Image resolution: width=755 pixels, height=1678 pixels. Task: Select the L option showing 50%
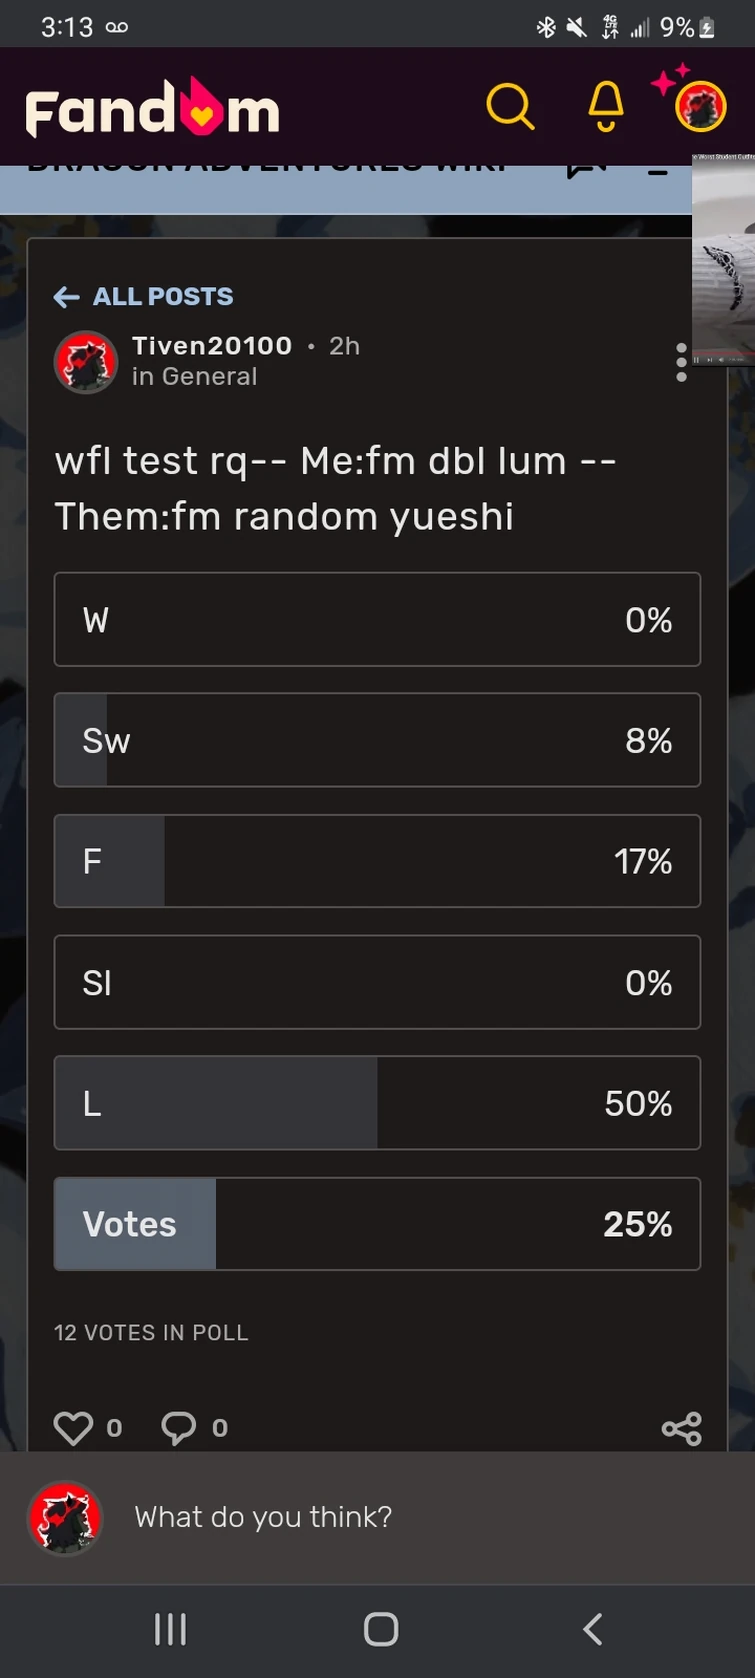click(377, 1103)
